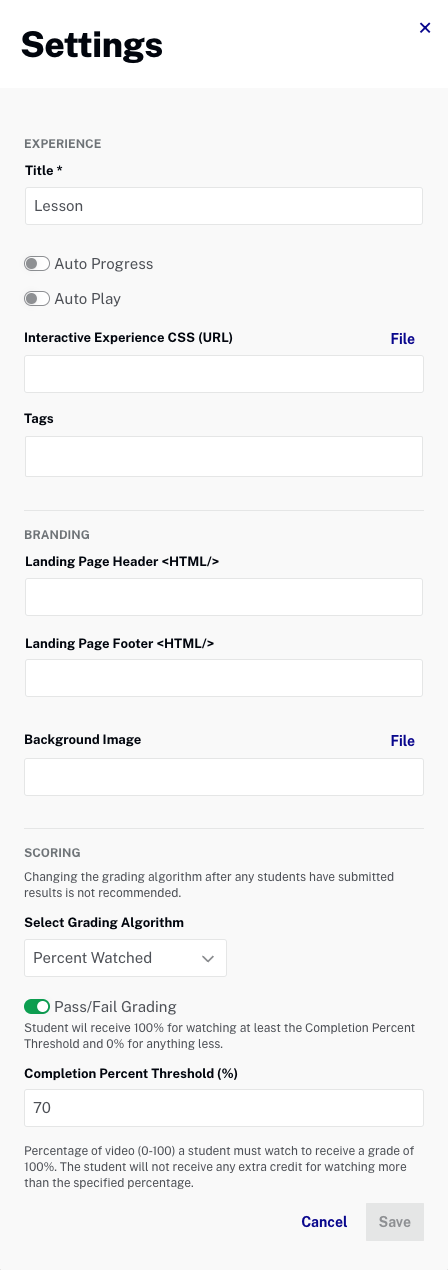
Task: Click the Cancel button
Action: click(x=324, y=1222)
